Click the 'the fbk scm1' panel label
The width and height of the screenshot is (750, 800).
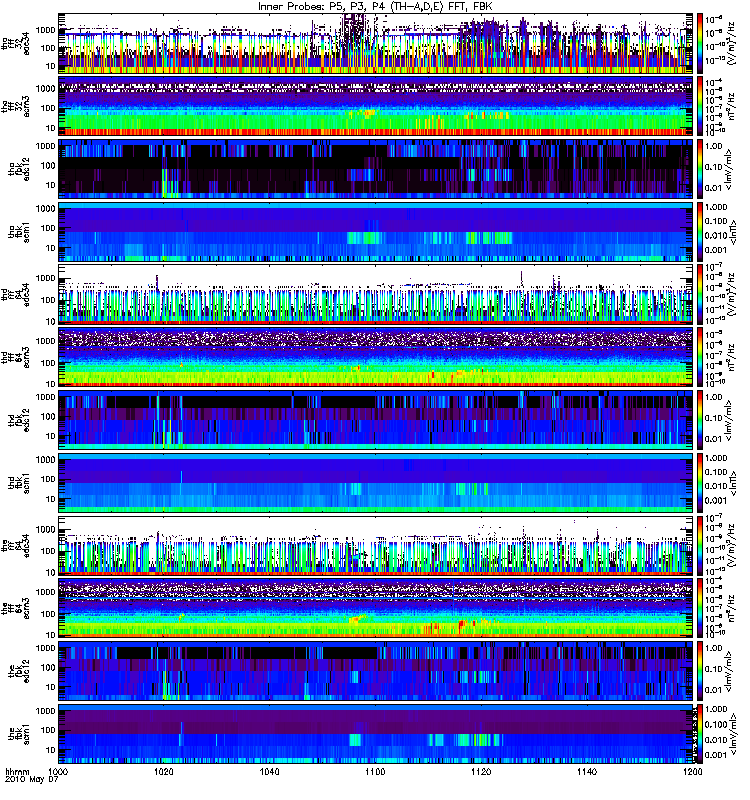pos(19,734)
